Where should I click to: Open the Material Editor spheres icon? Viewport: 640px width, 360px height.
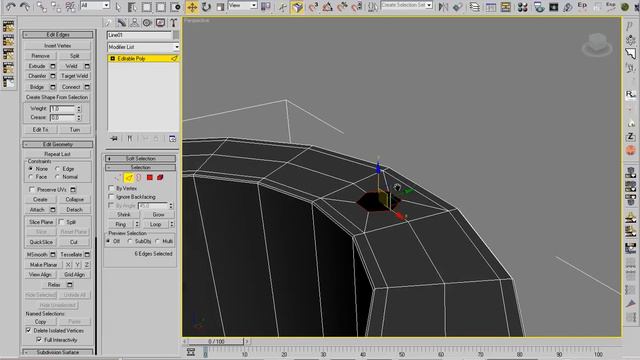coord(522,7)
